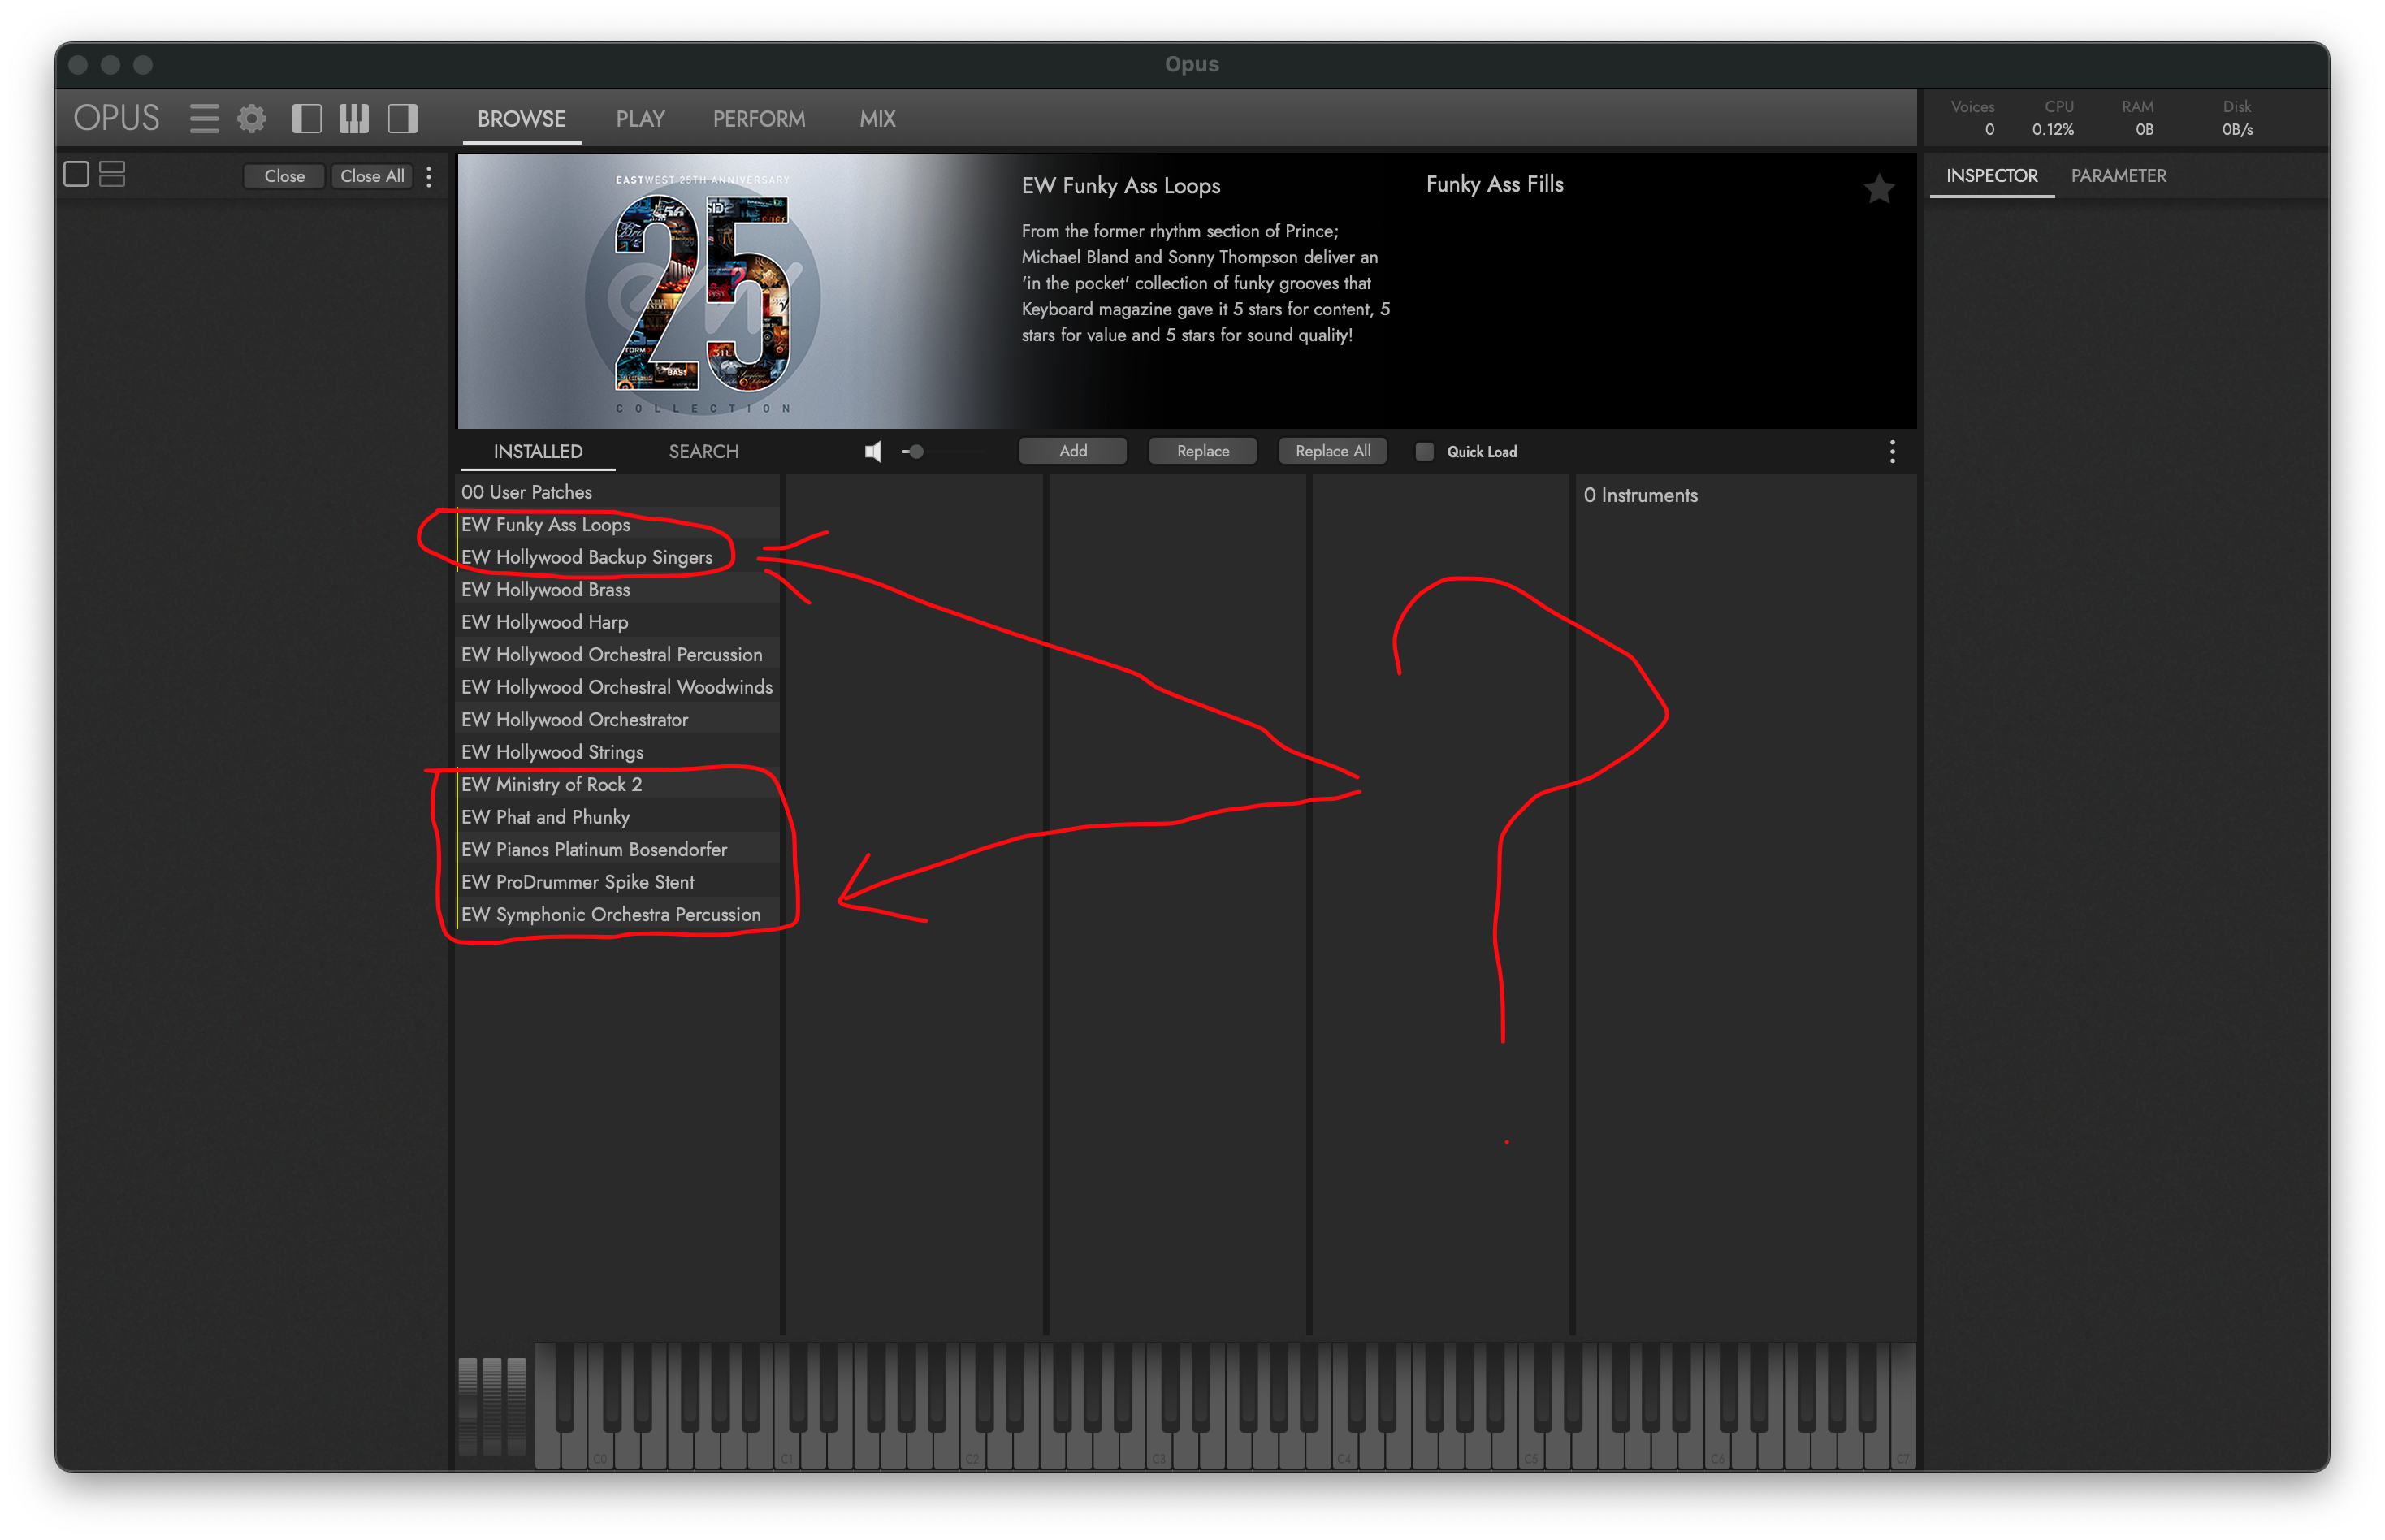Toggle the left panel view icon
Image resolution: width=2385 pixels, height=1540 pixels.
(x=306, y=119)
